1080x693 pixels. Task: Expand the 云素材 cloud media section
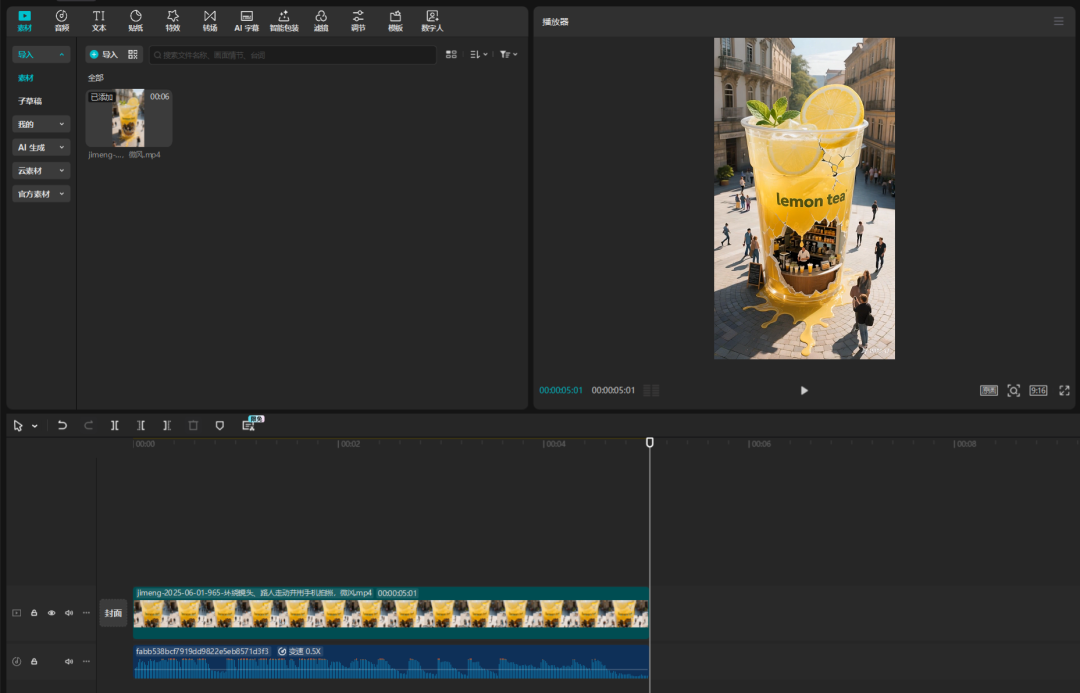41,171
